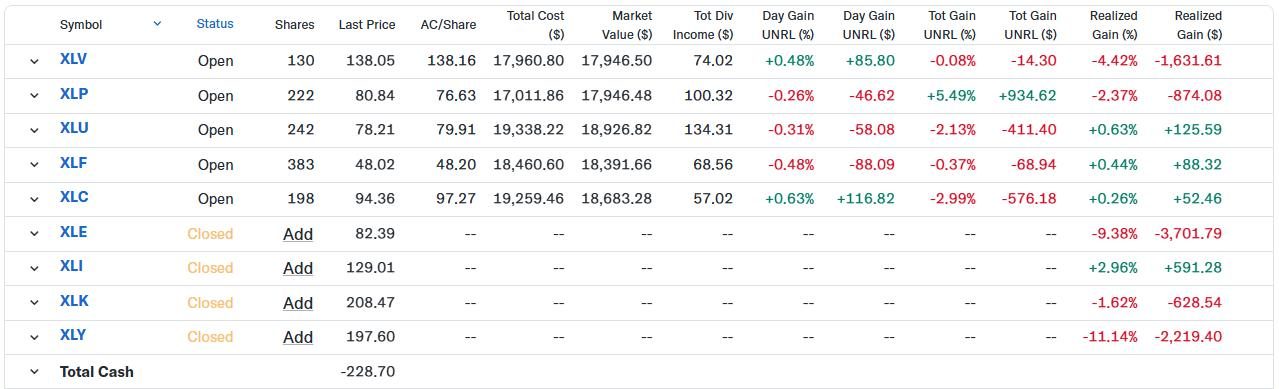Open the XLP symbol link
Viewport: 1279px width, 389px height.
74,94
